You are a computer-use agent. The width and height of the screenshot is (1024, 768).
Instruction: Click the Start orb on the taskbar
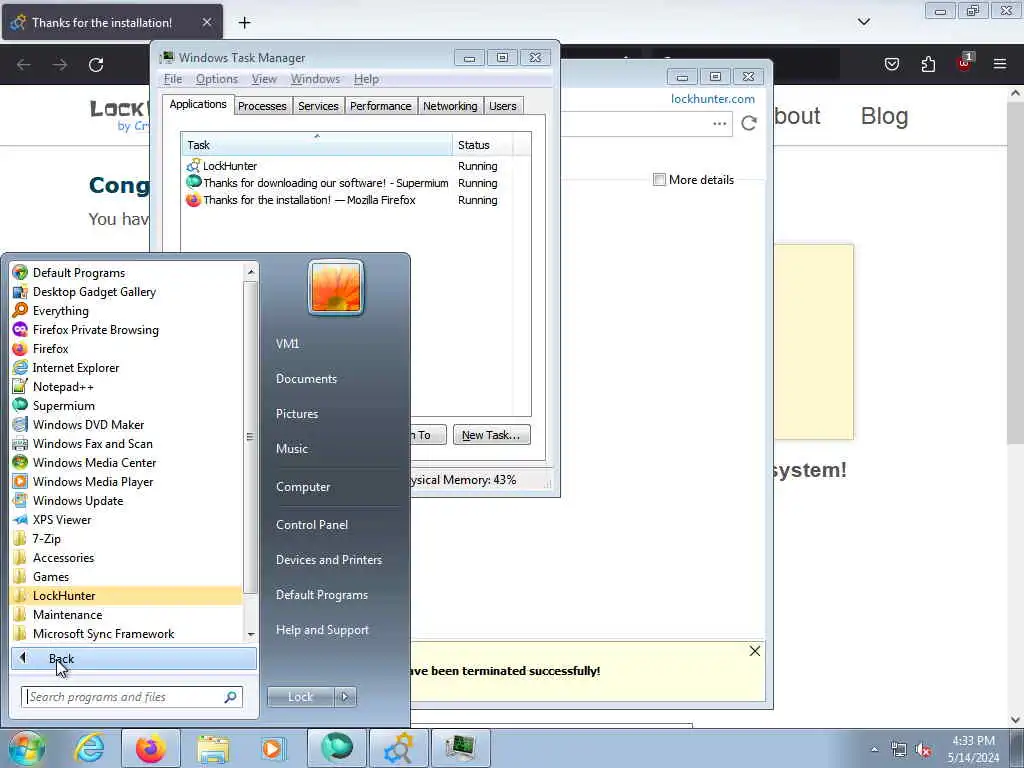pos(27,748)
